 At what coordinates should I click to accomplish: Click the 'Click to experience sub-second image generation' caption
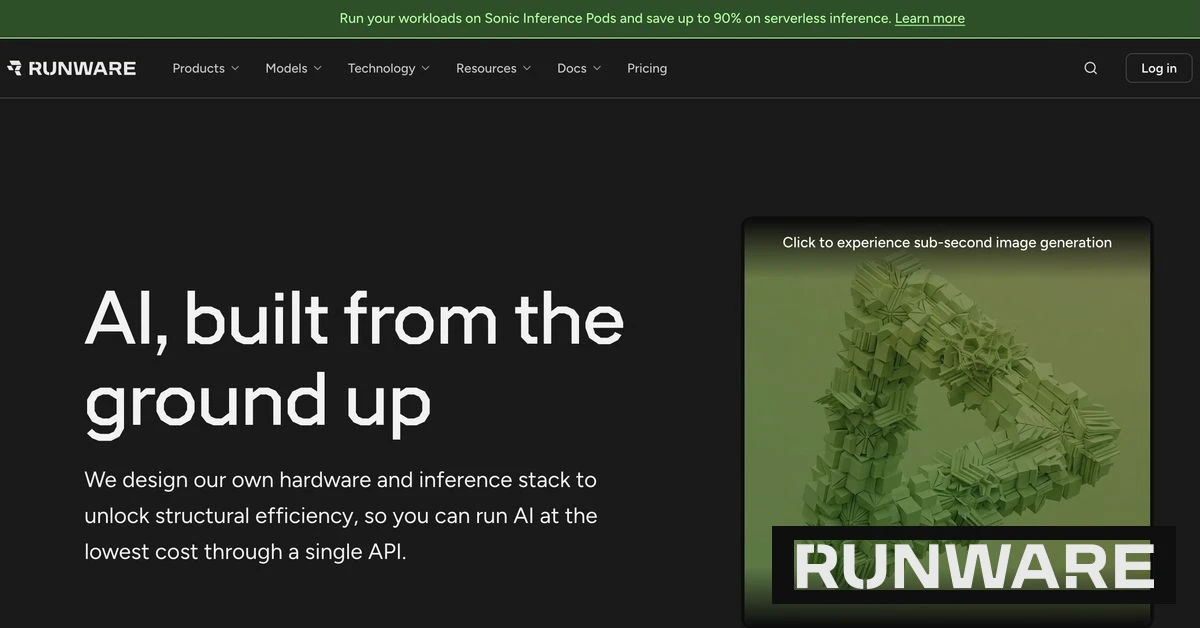pos(947,242)
